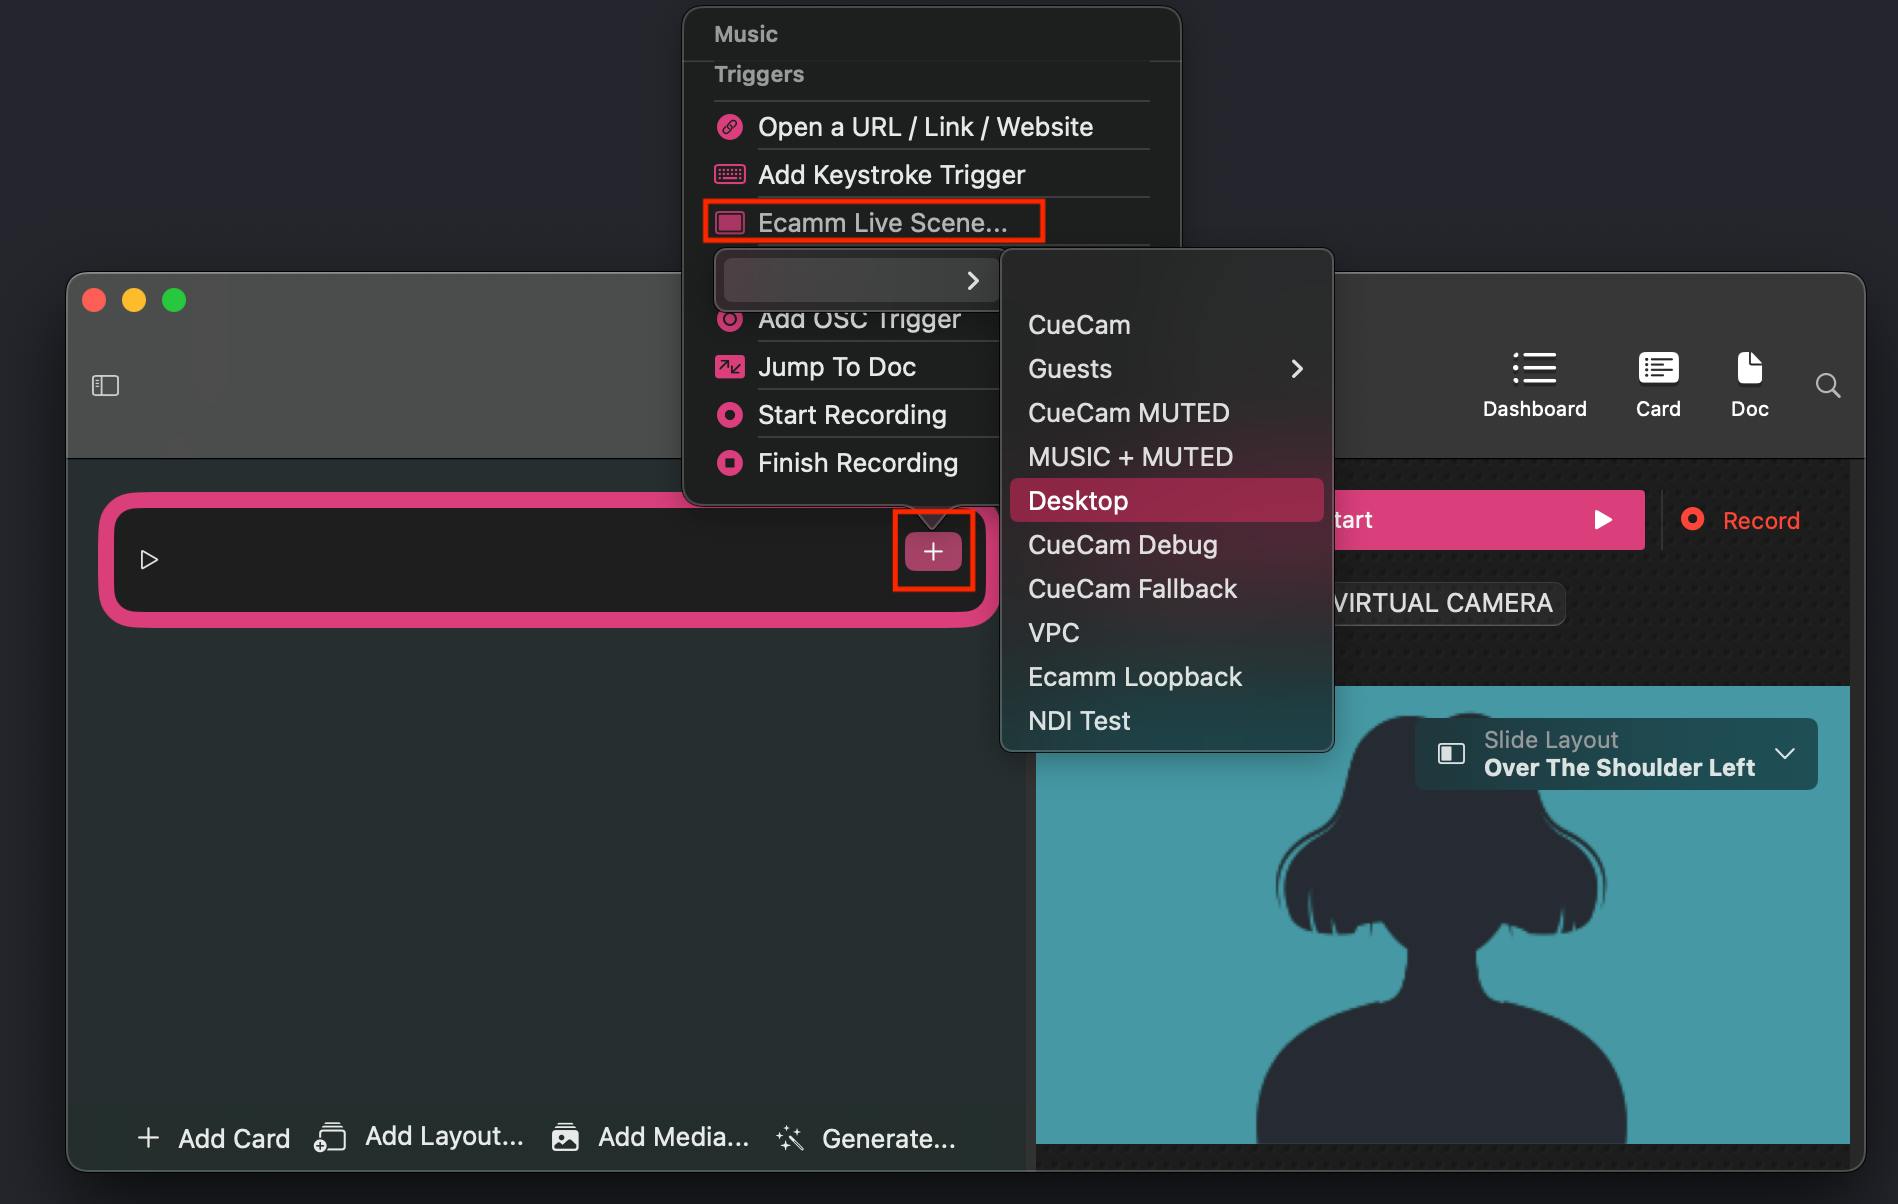Expand the highlighted submenu row chevron
1898x1204 pixels.
coord(972,281)
